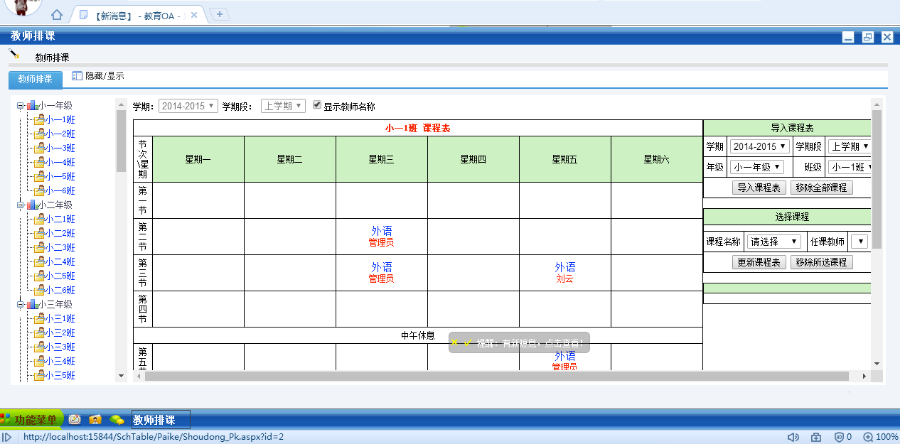The width and height of the screenshot is (900, 444).
Task: Click the folder icon beside 小一4班
Action: coord(39,162)
